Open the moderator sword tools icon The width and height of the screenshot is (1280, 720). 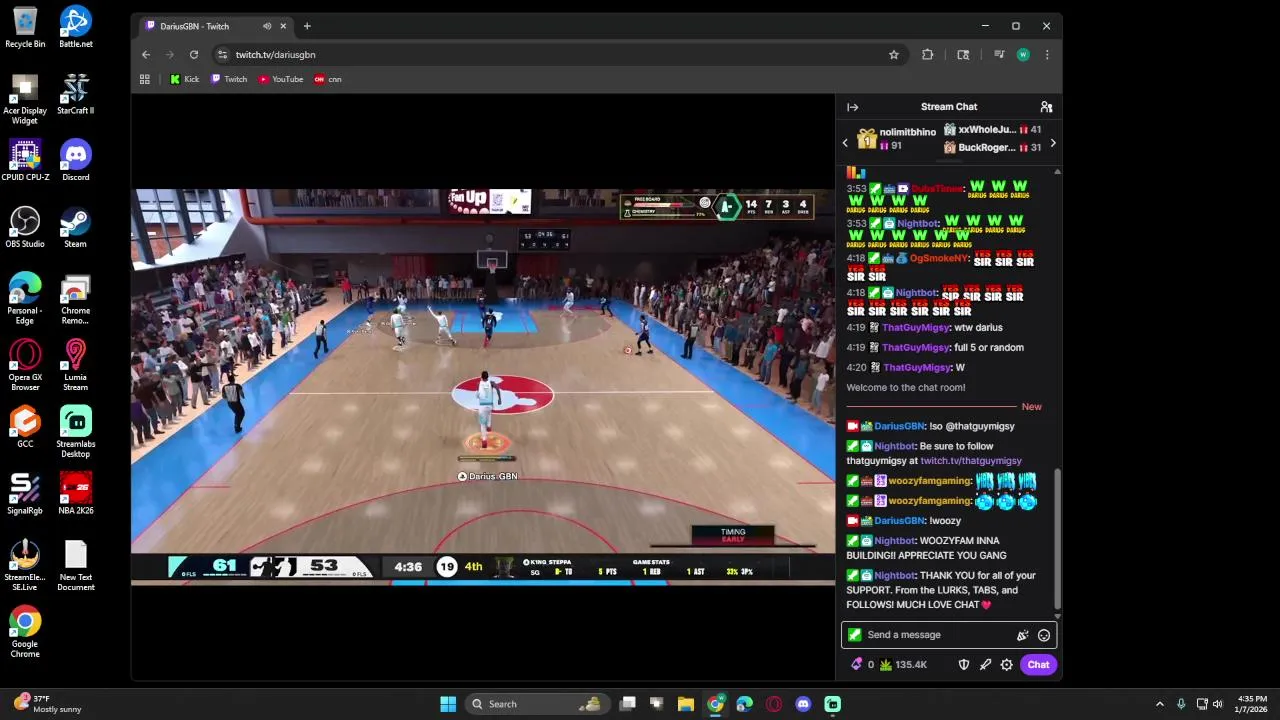coord(985,665)
